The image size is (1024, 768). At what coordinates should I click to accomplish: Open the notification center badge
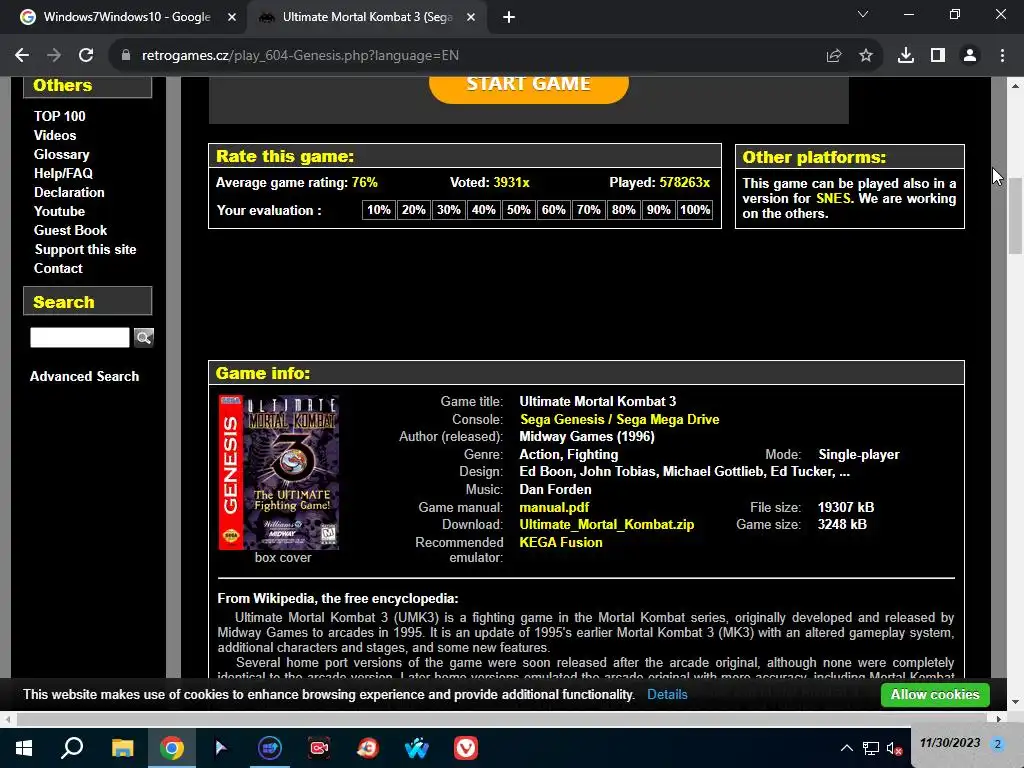coord(997,744)
